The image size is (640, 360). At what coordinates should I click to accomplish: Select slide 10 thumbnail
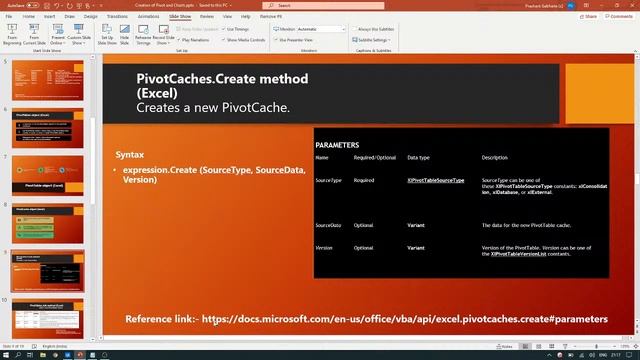[48, 319]
